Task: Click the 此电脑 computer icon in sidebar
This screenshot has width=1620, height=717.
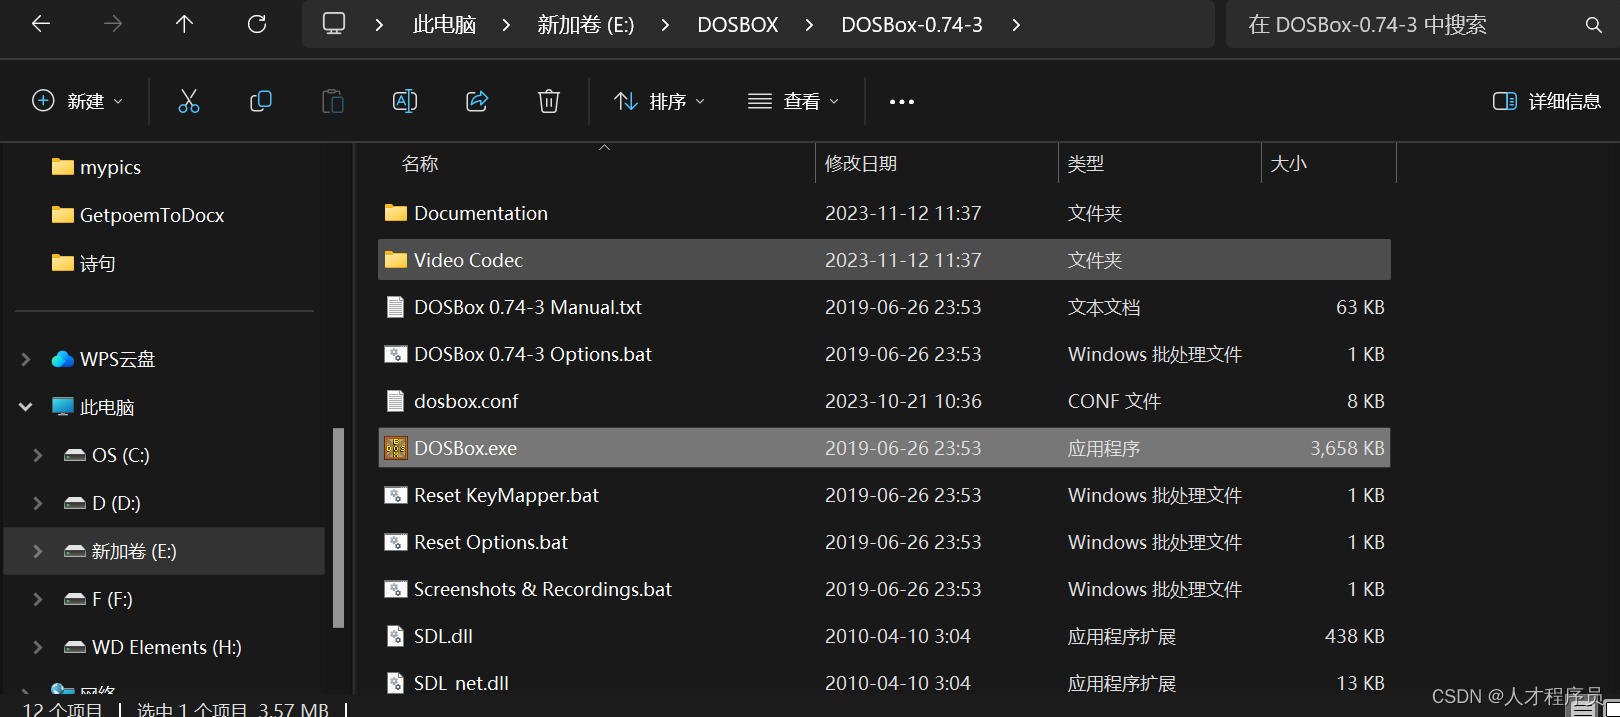Action: point(63,407)
